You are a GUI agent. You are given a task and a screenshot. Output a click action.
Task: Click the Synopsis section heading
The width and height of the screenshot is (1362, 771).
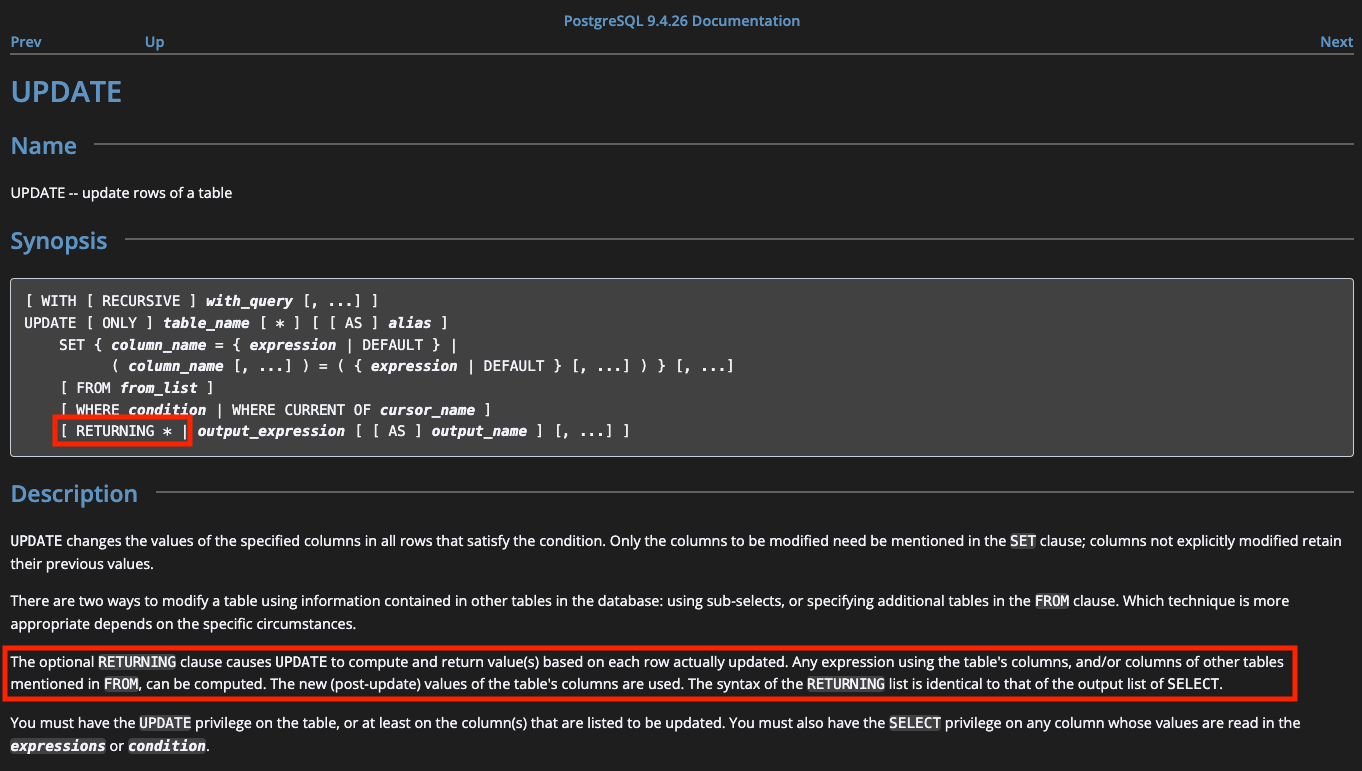[59, 242]
